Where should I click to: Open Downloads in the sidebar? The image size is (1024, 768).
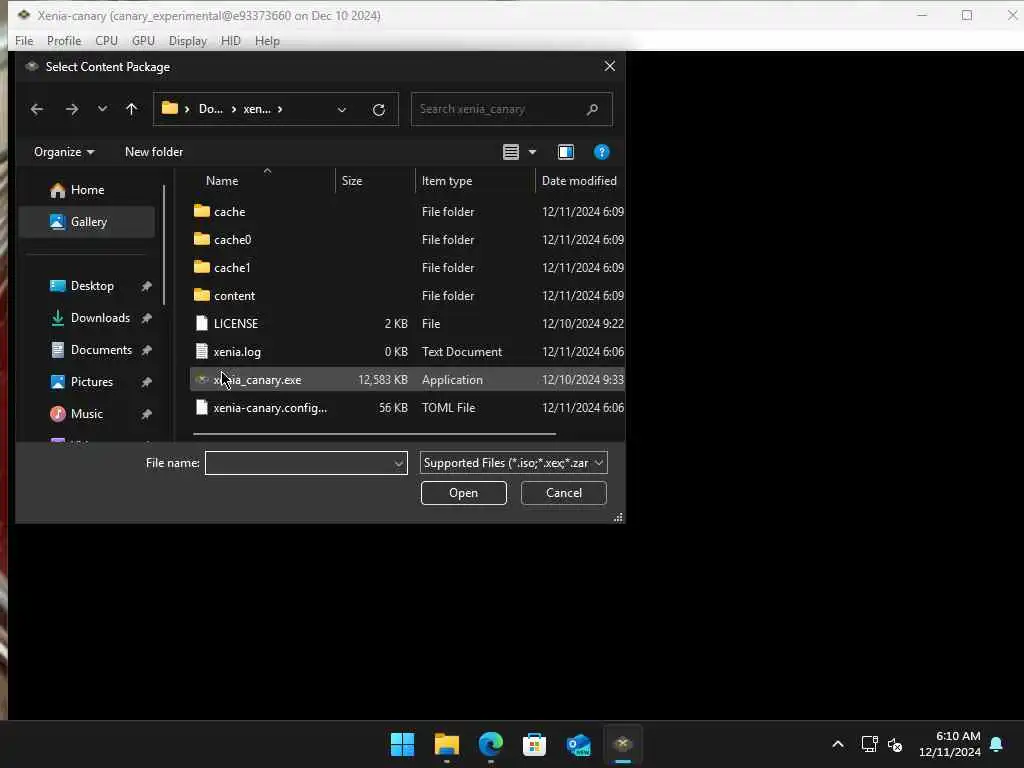100,318
